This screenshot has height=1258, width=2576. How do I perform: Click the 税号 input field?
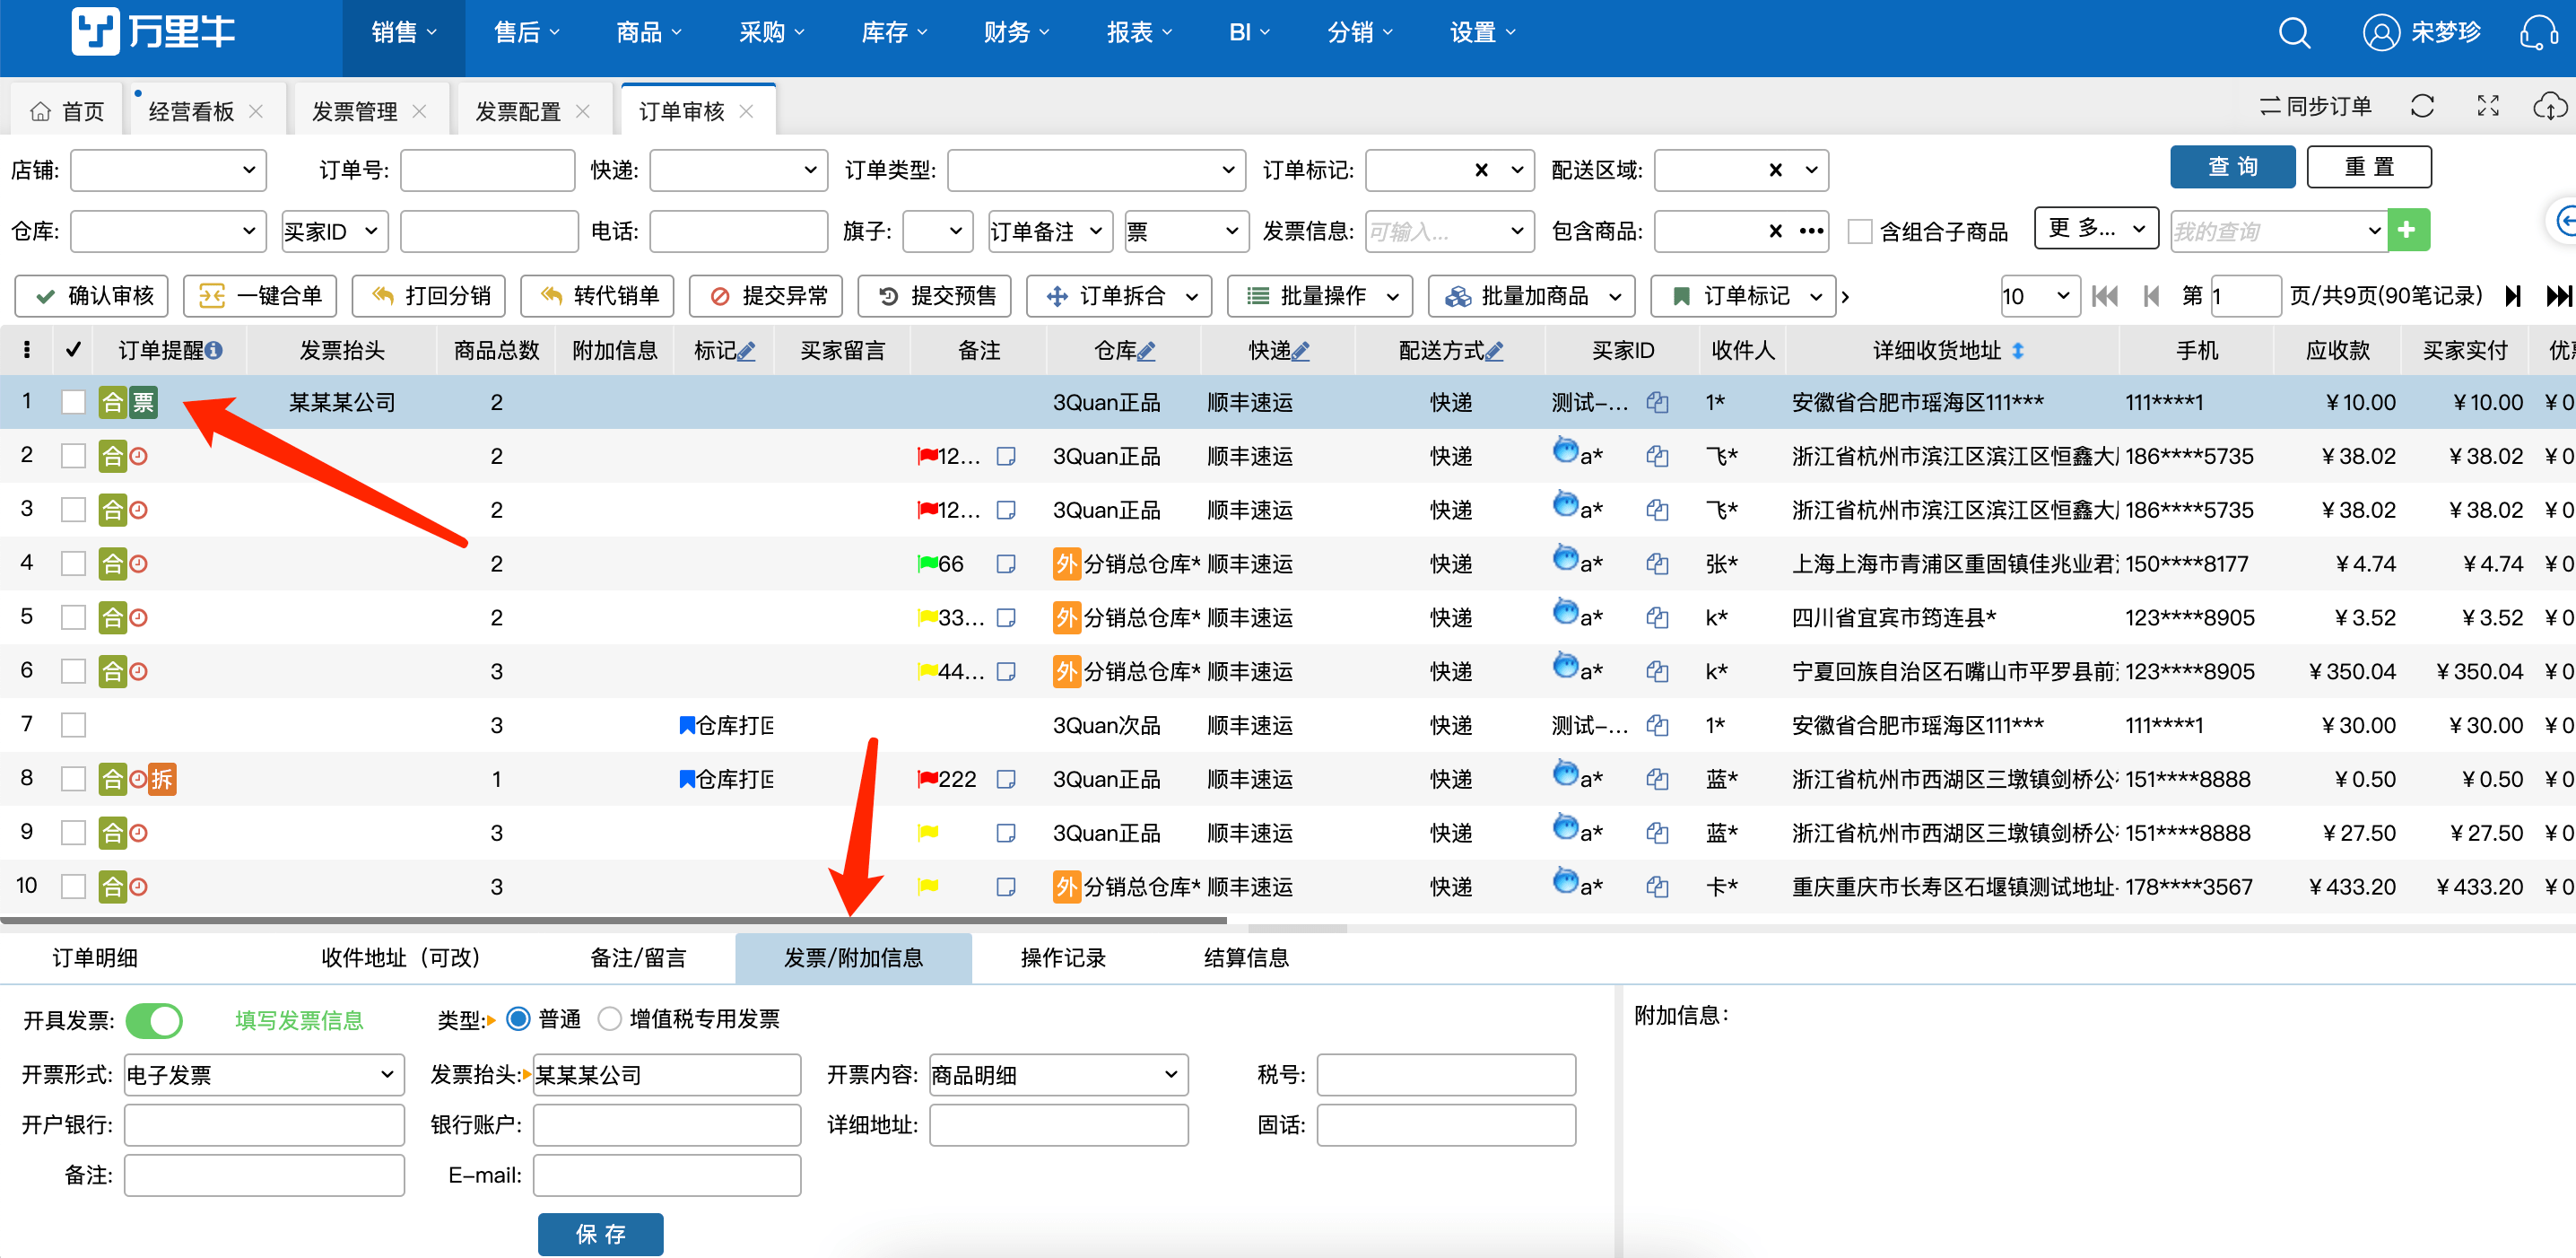(1446, 1075)
